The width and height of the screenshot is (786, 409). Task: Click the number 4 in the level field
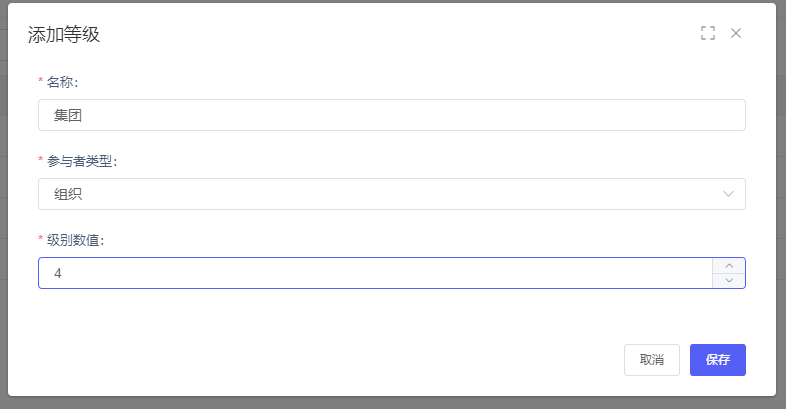pos(58,273)
